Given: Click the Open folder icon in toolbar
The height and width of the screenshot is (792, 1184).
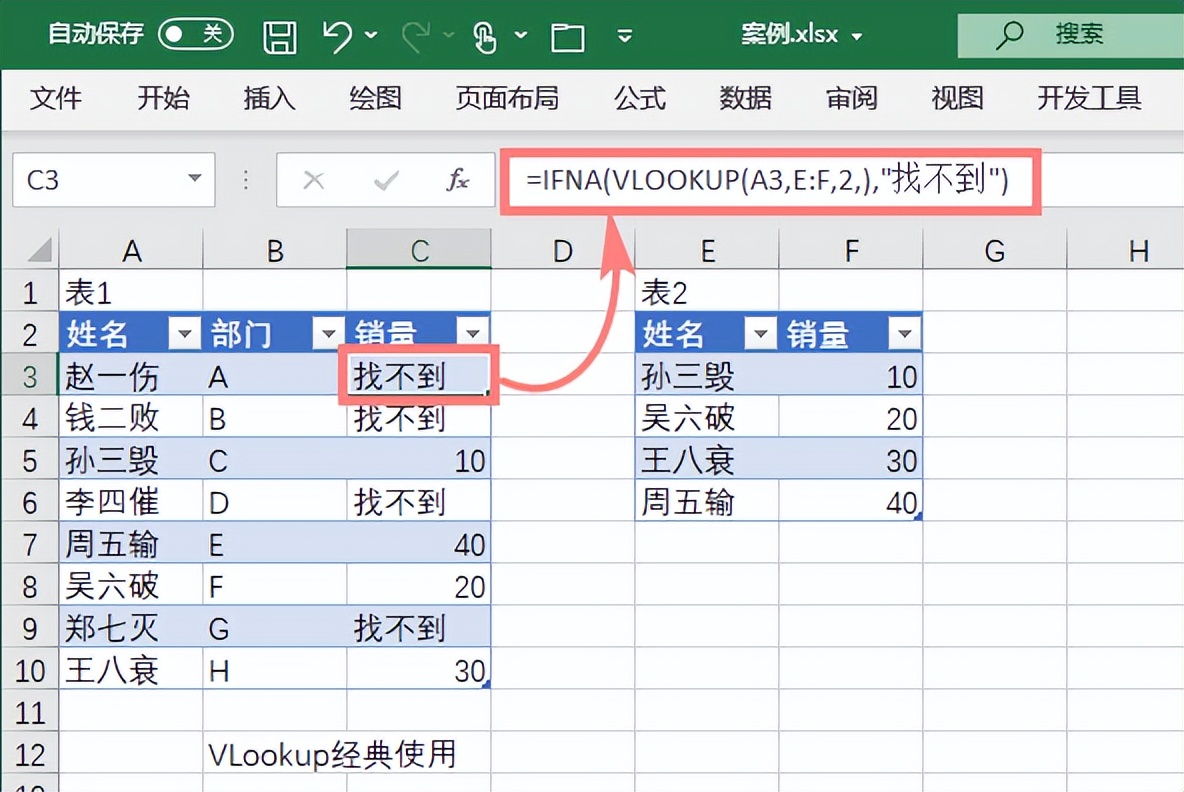Looking at the screenshot, I should pyautogui.click(x=568, y=37).
